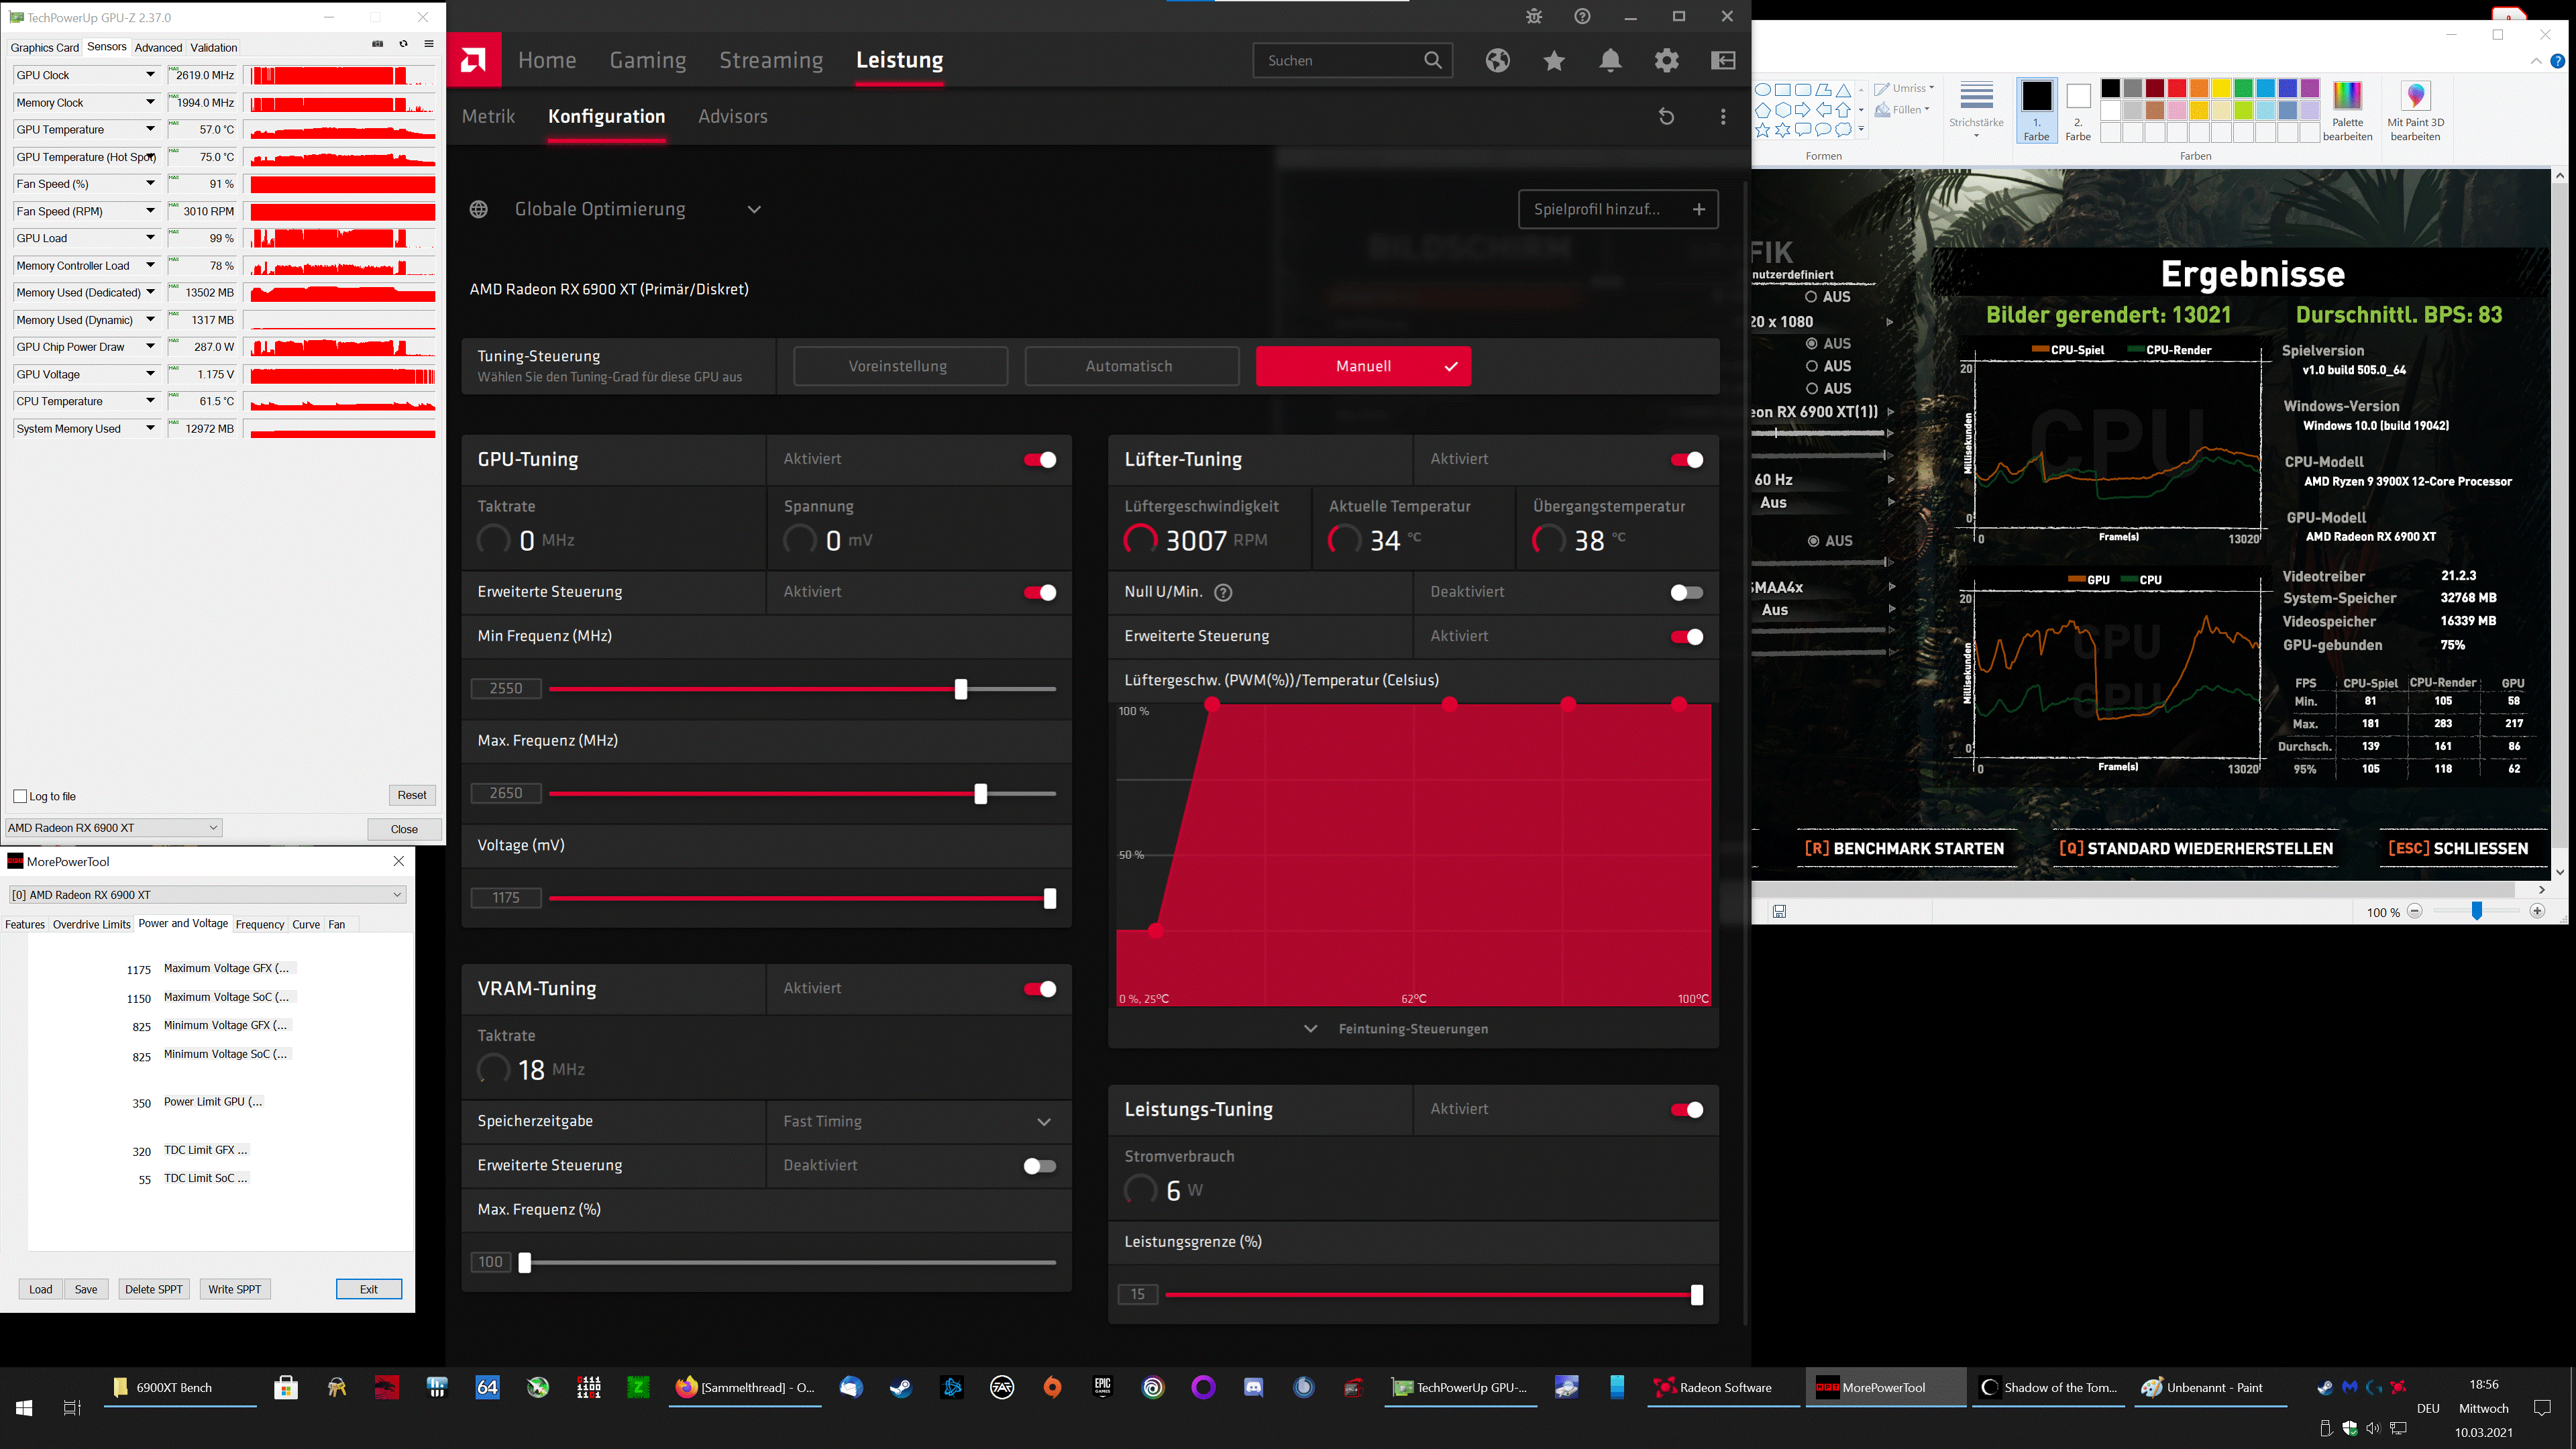The height and width of the screenshot is (1449, 2576).
Task: Open the Umriss outline dropdown in Paint
Action: 1904,88
